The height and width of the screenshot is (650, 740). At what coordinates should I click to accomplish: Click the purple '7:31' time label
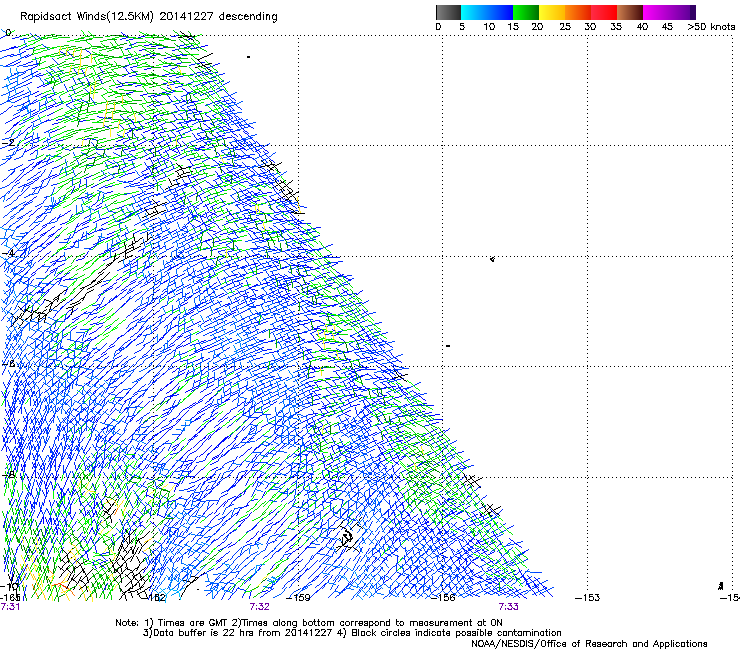coord(10,607)
